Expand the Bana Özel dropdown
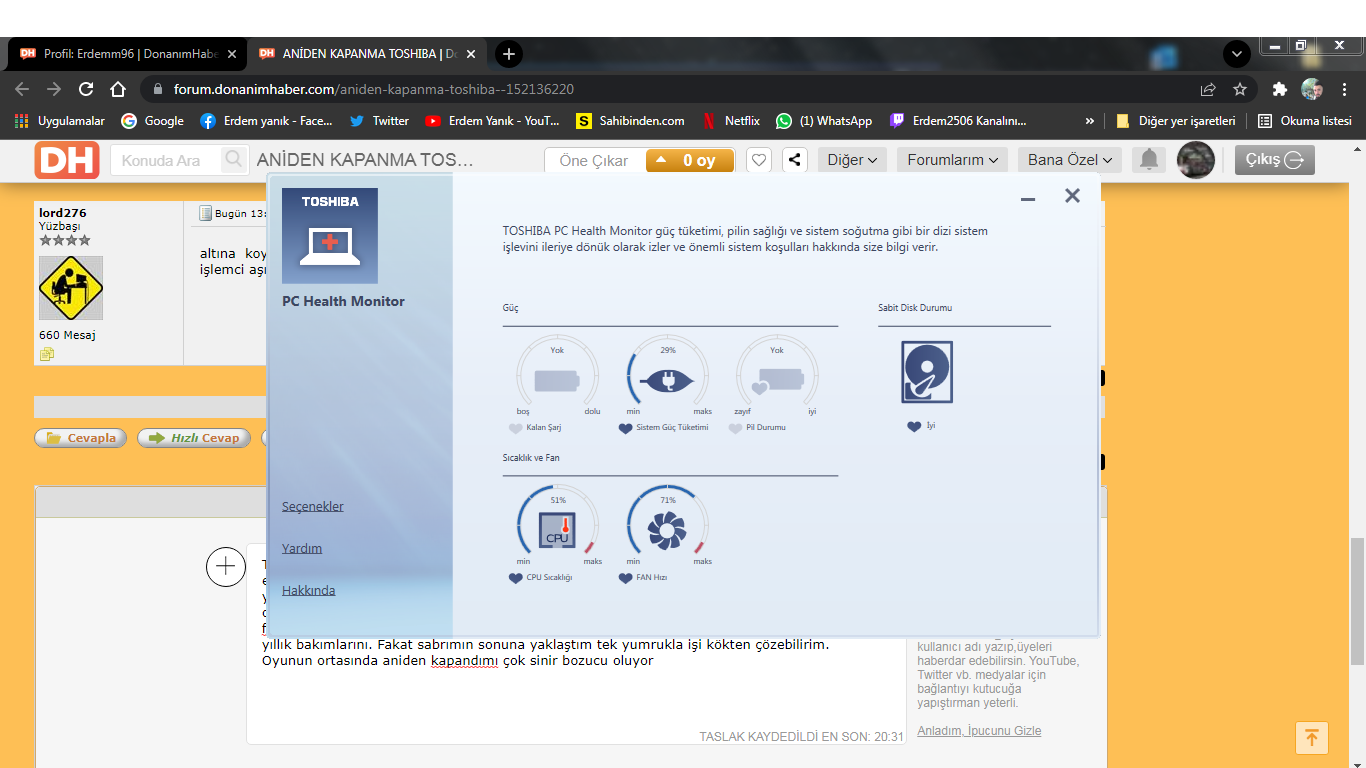Screen dimensions: 1366x768 click(1069, 160)
